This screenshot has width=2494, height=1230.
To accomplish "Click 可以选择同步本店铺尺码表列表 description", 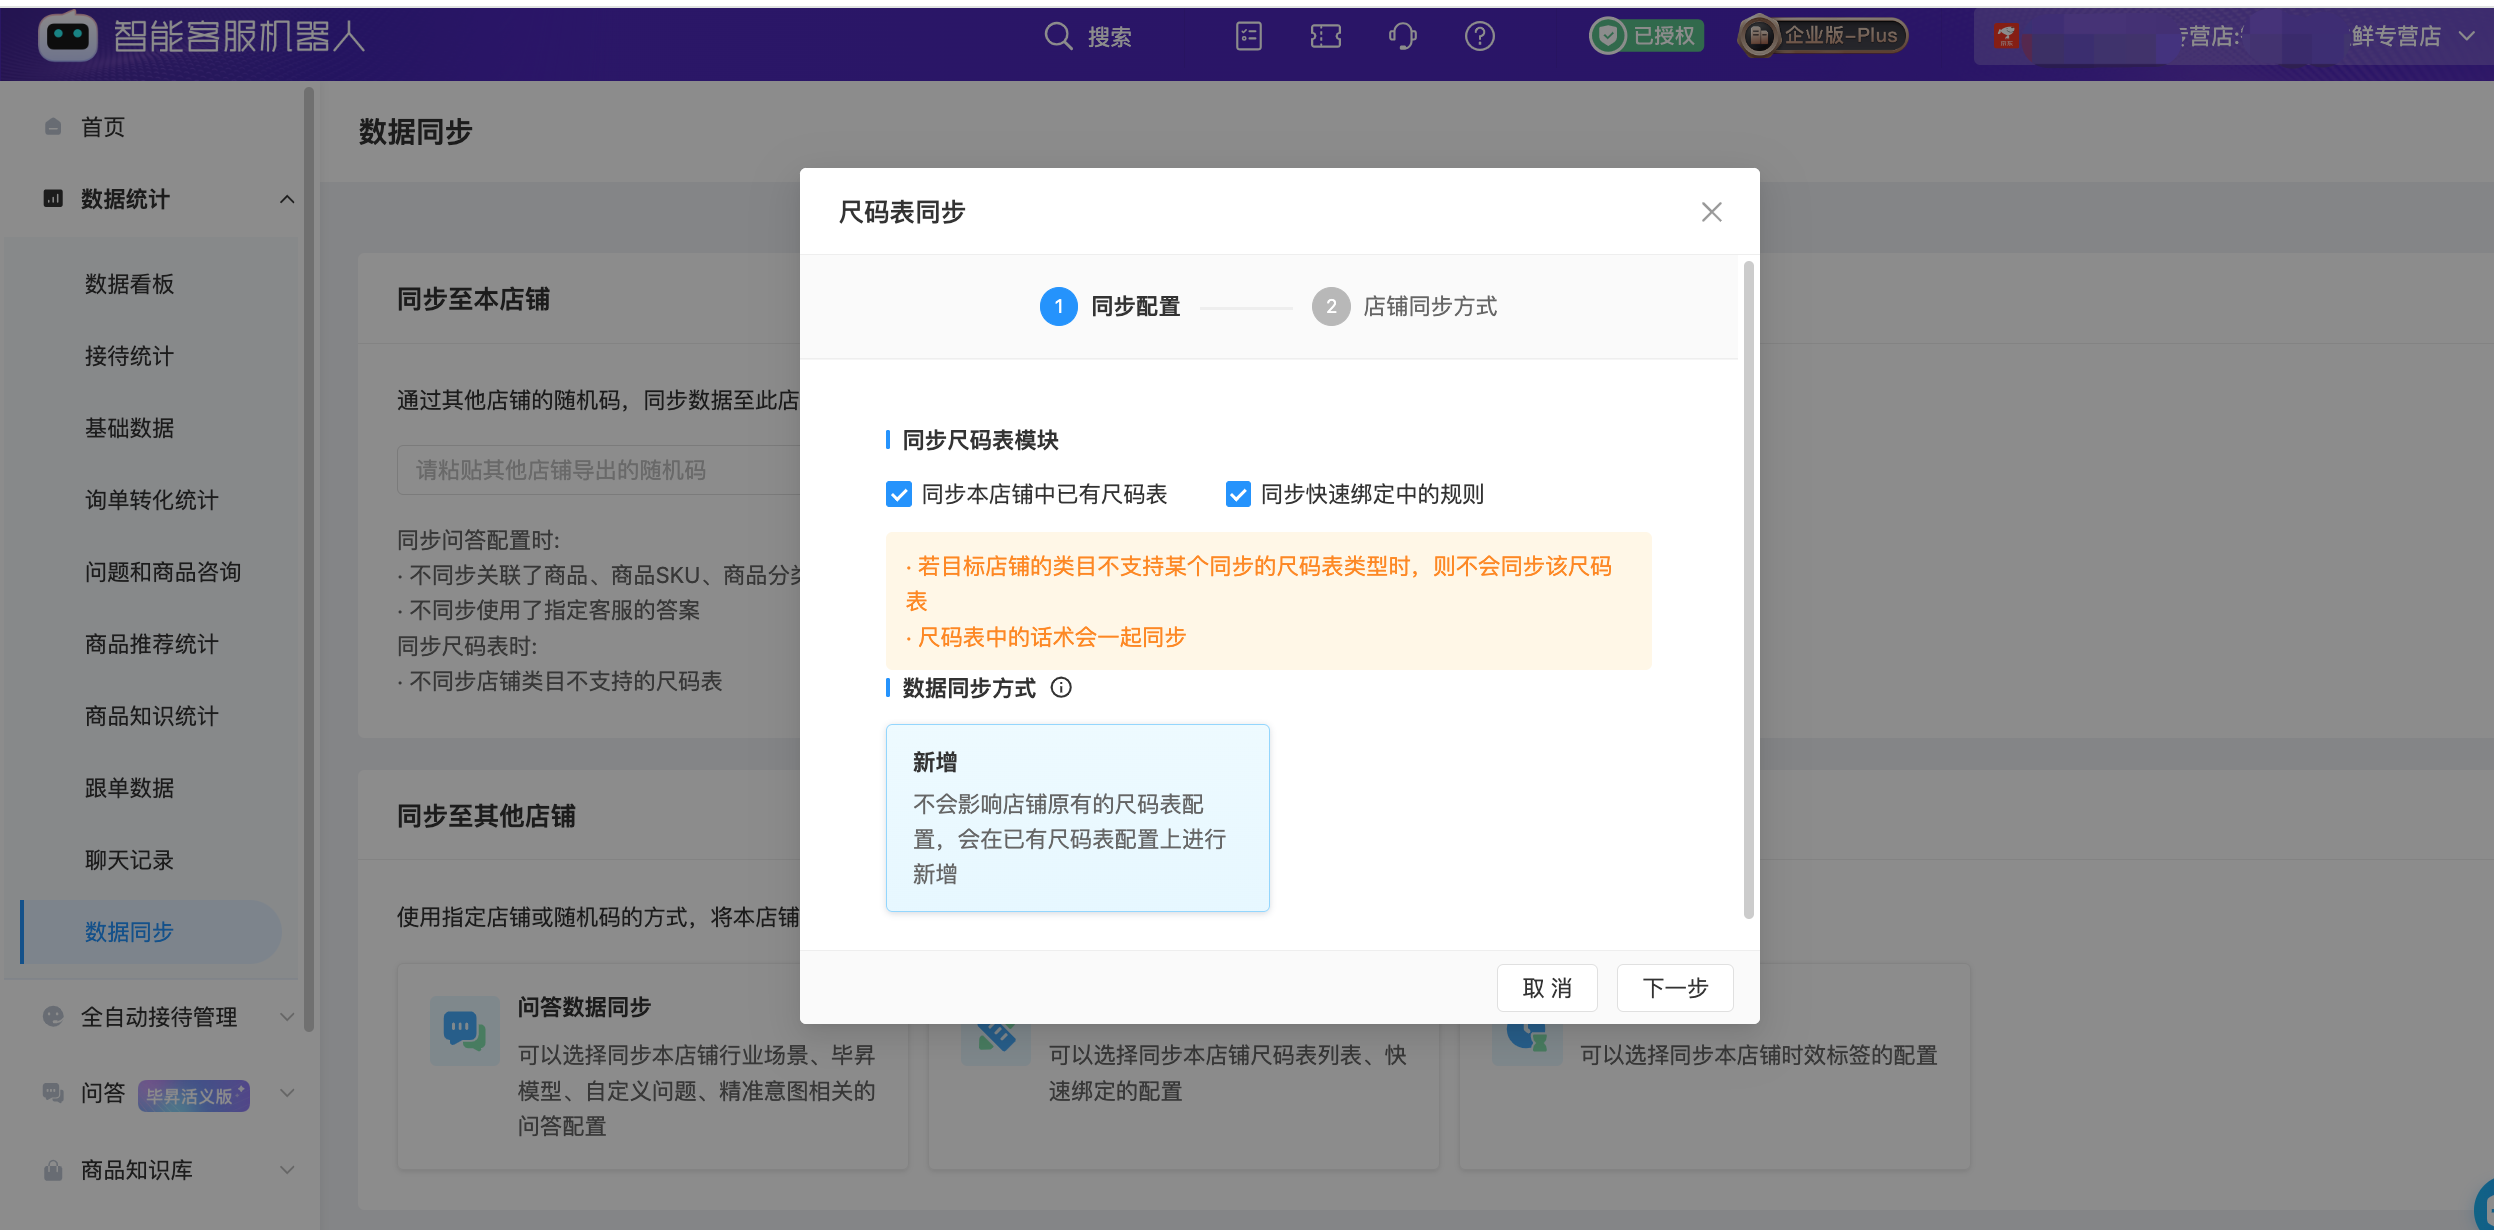I will [x=1228, y=1073].
